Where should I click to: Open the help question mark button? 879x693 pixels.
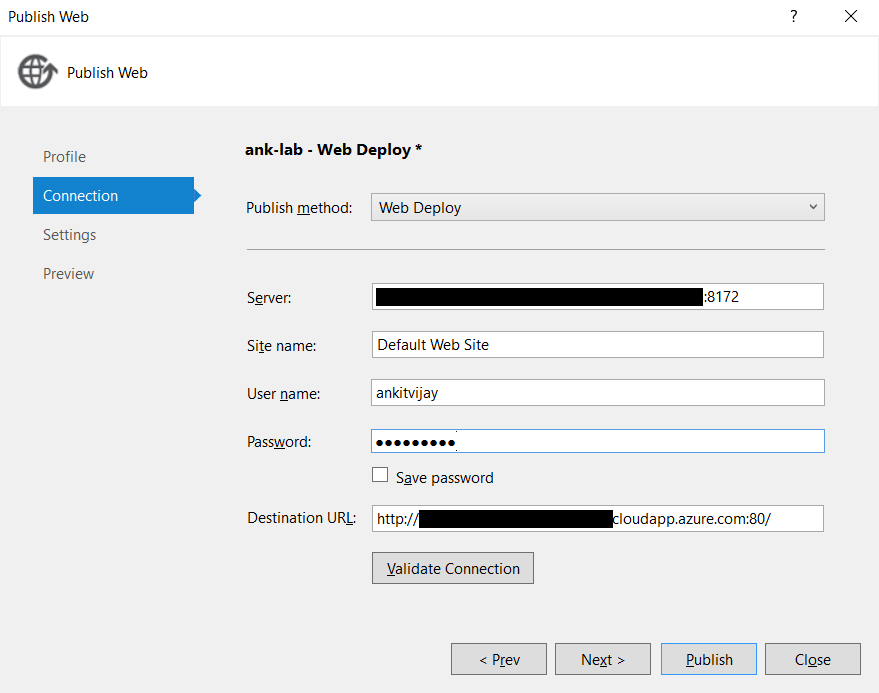pos(793,16)
